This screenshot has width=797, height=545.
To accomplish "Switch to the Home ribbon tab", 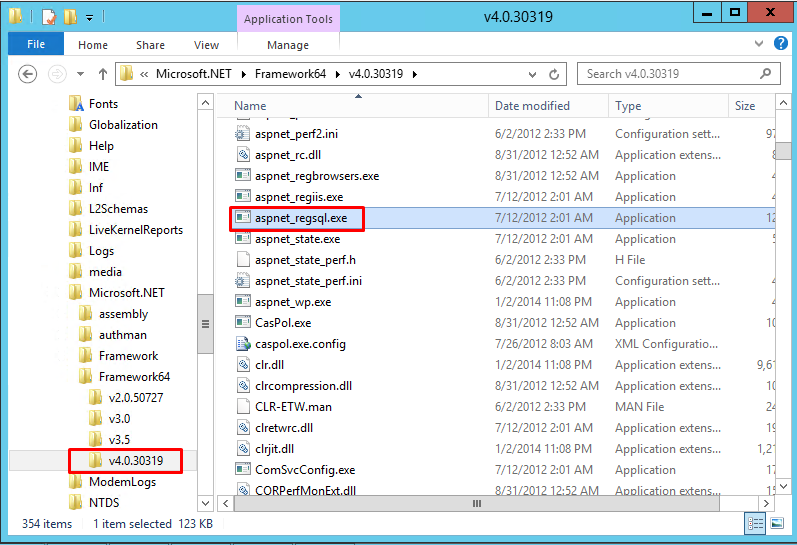I will (x=93, y=45).
